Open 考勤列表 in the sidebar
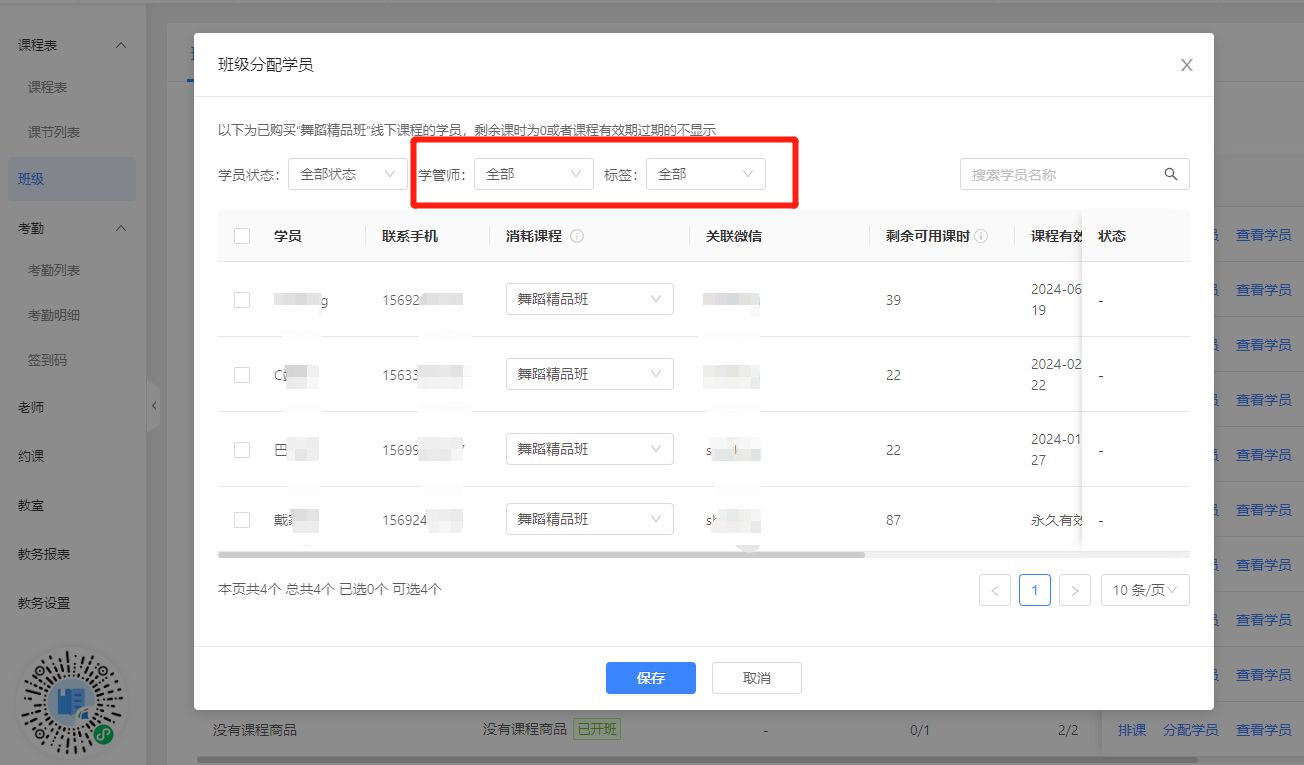Screen dimensions: 1304x765 (54, 270)
